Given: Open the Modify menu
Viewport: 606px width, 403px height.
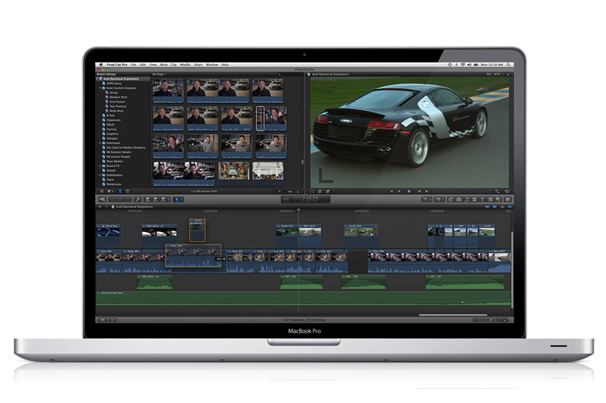Looking at the screenshot, I should (185, 65).
